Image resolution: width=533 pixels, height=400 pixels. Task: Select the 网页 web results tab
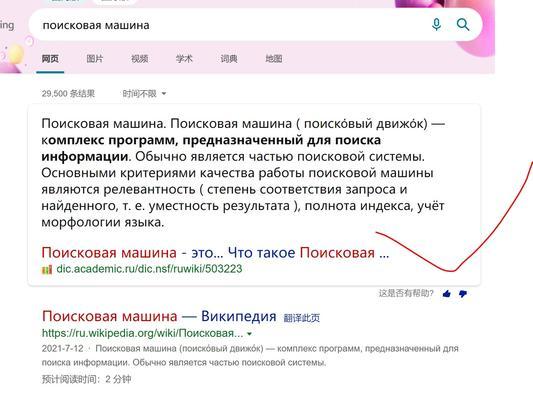tap(50, 59)
